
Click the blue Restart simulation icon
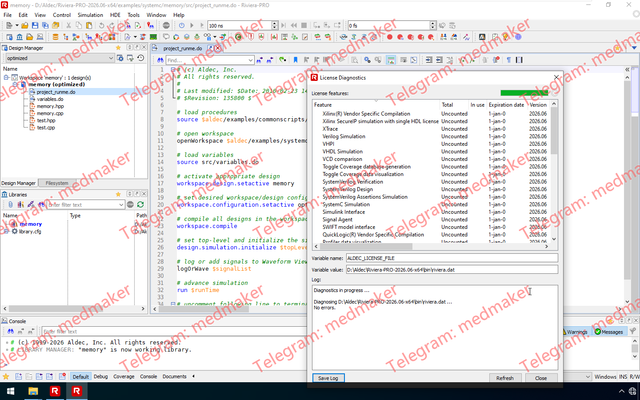pos(182,26)
